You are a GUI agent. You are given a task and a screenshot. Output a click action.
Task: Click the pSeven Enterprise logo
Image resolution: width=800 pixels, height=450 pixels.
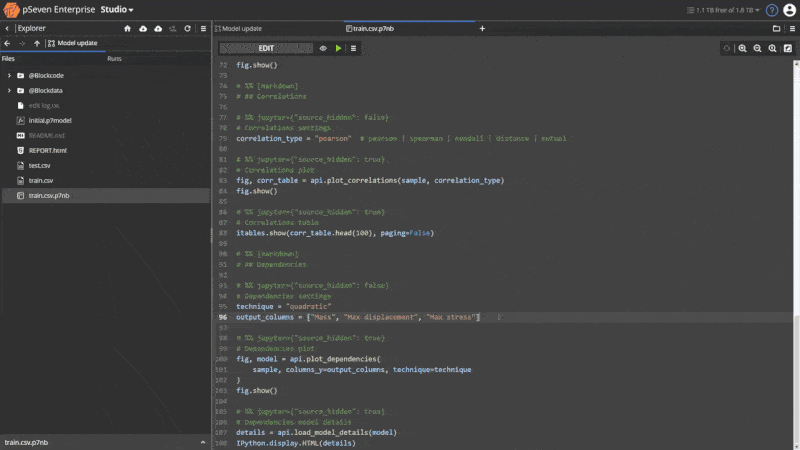[x=11, y=9]
